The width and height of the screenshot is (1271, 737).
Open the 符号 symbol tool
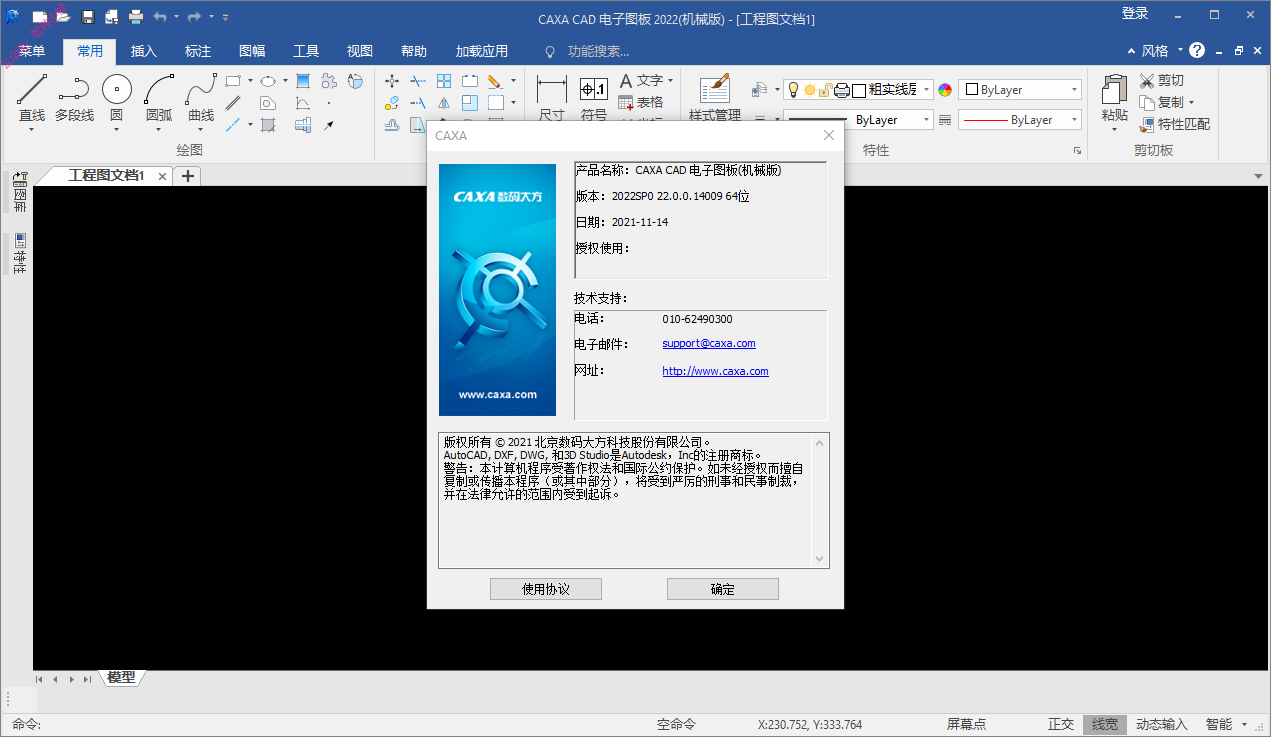594,98
